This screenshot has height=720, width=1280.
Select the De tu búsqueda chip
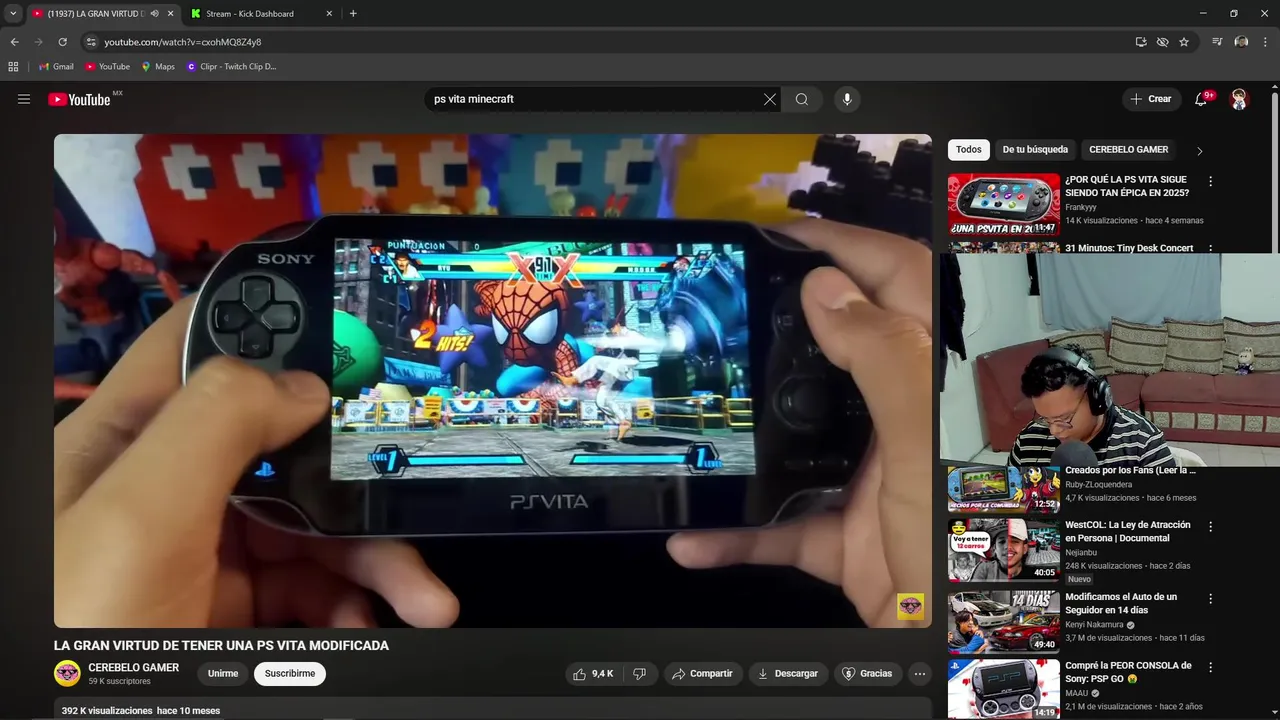tap(1035, 150)
